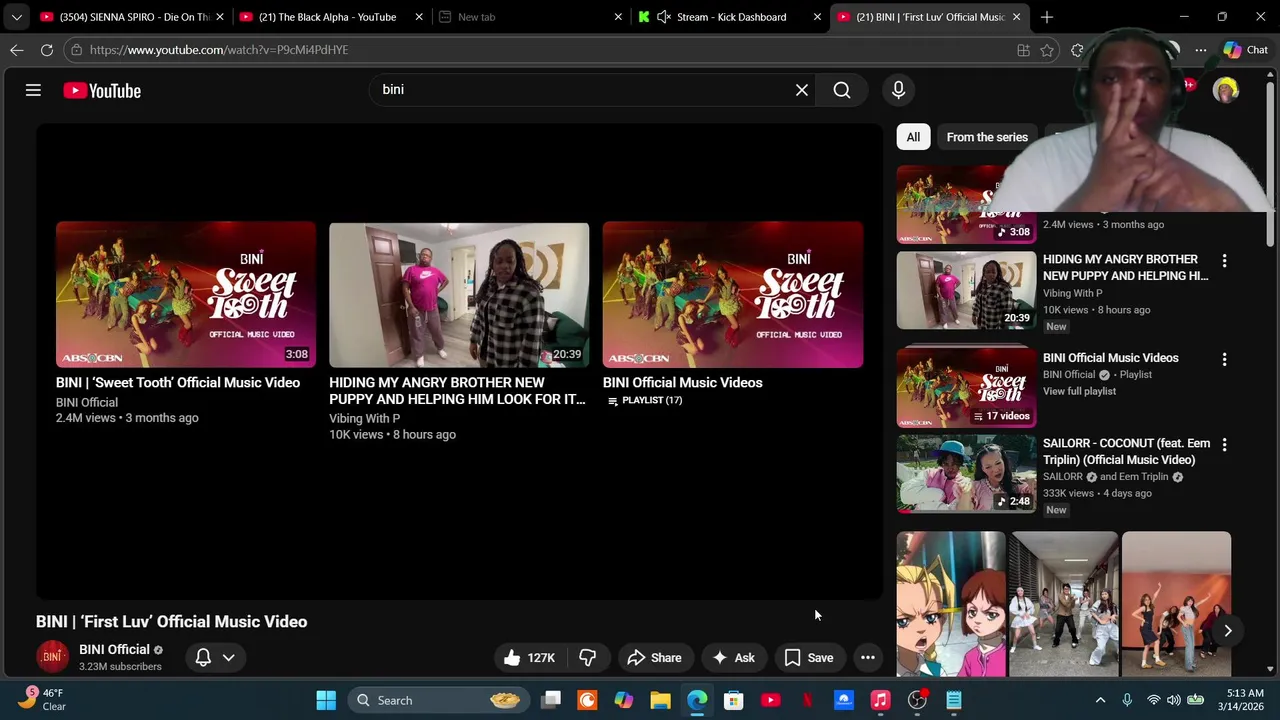Click the notification bell for BINI Official

203,657
